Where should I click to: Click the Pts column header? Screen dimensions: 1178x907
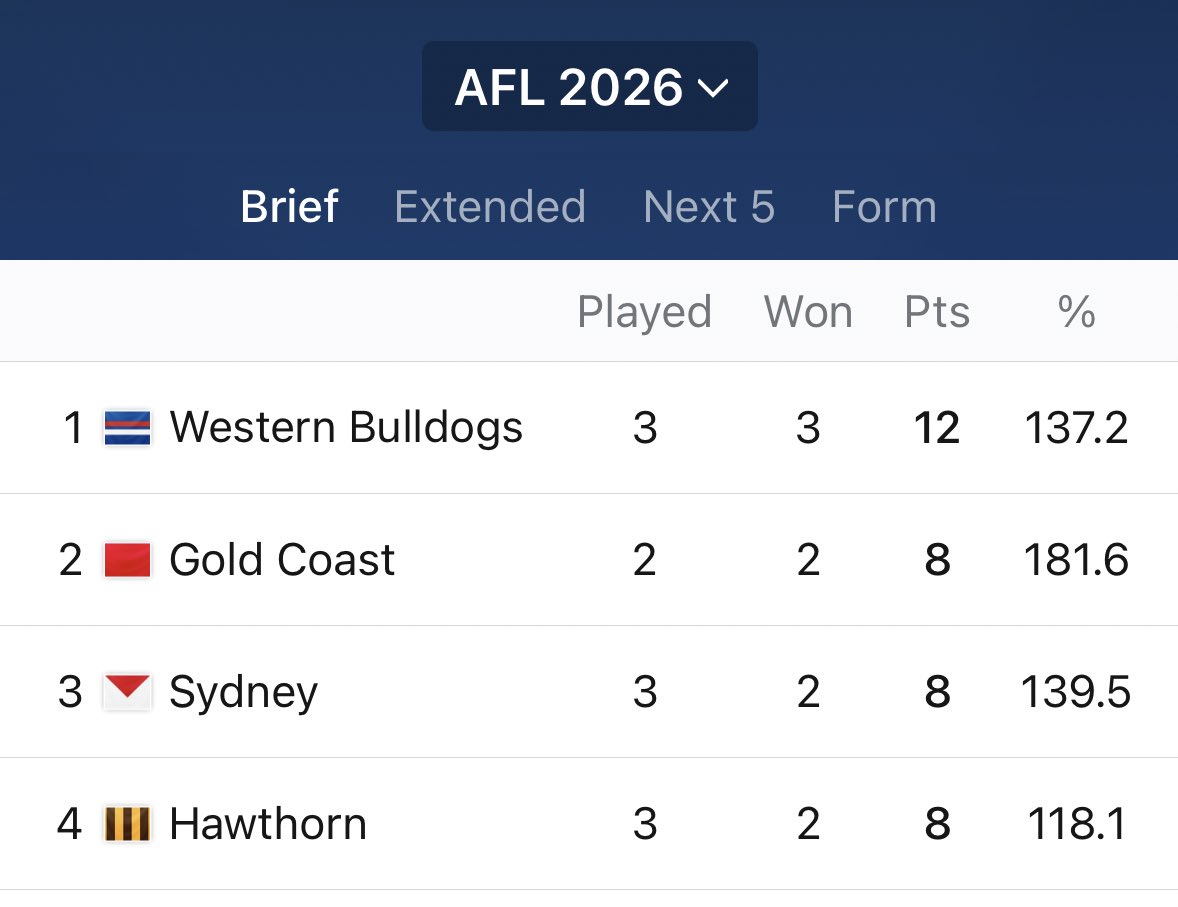click(937, 312)
